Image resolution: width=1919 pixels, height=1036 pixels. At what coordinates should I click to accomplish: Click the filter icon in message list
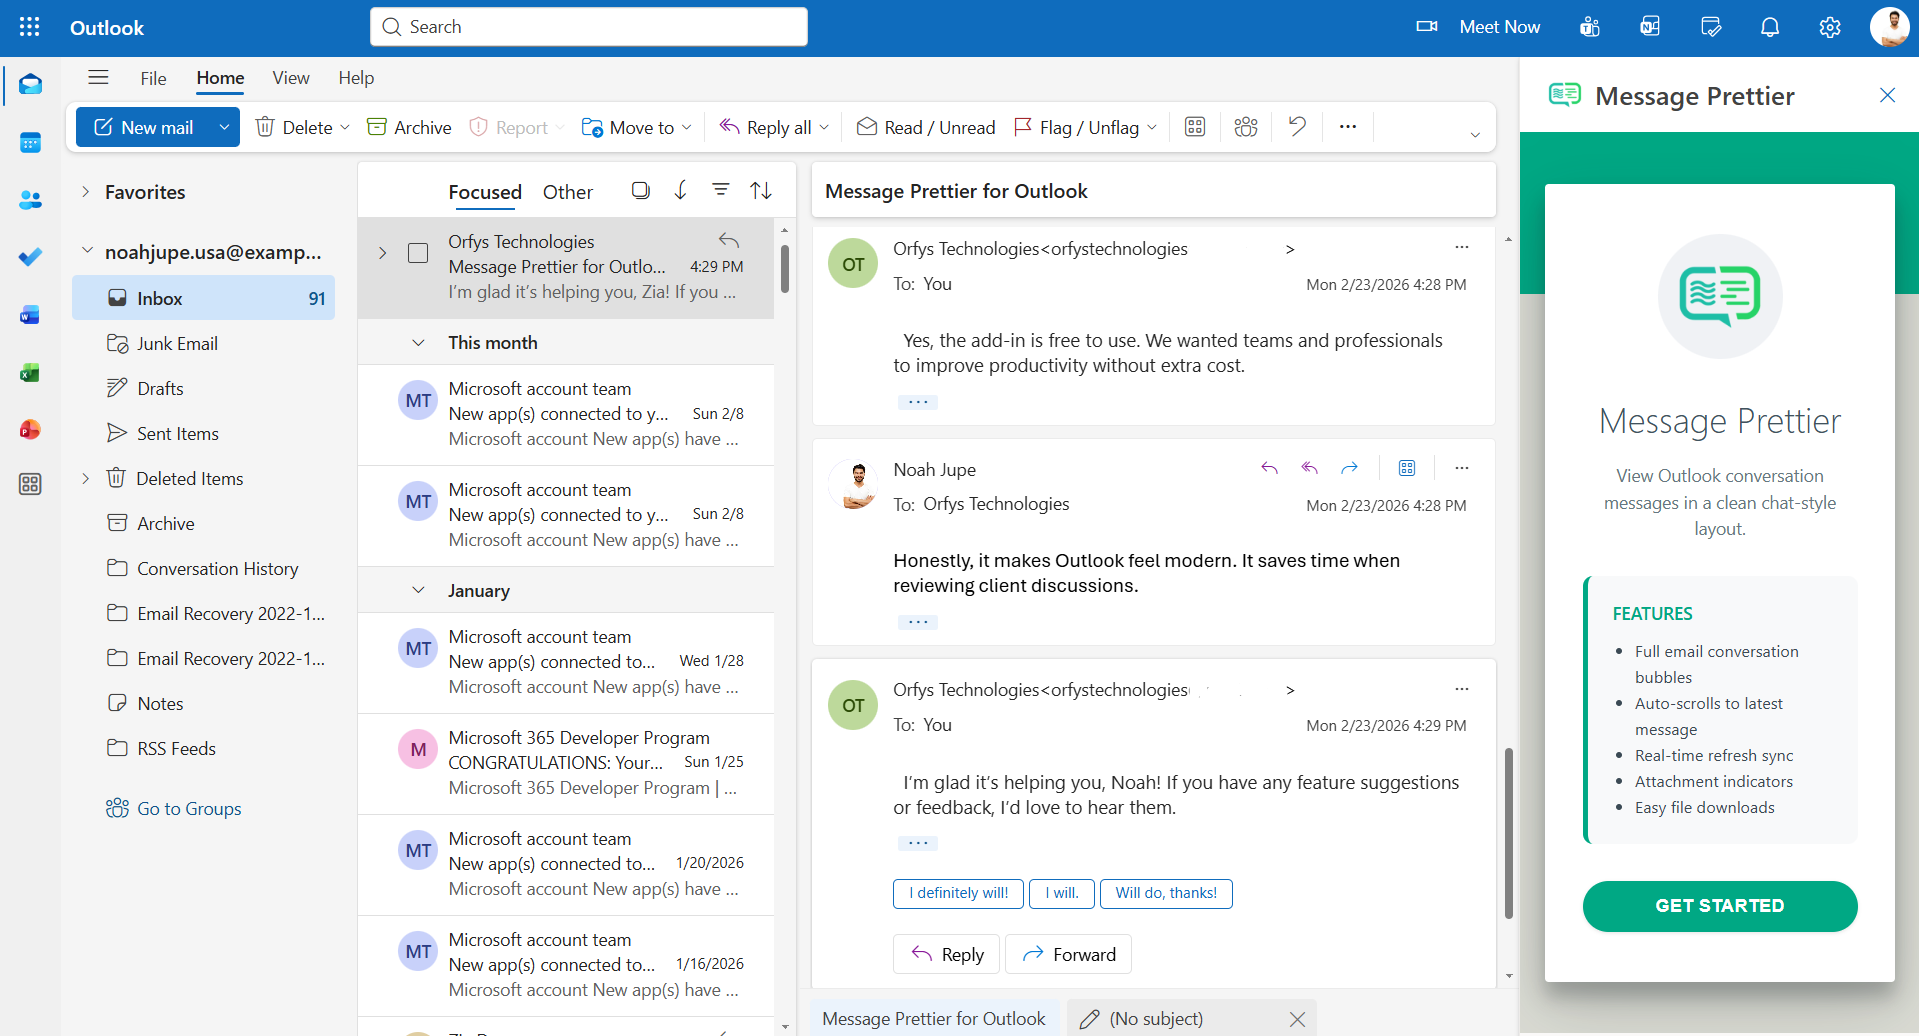pos(720,190)
